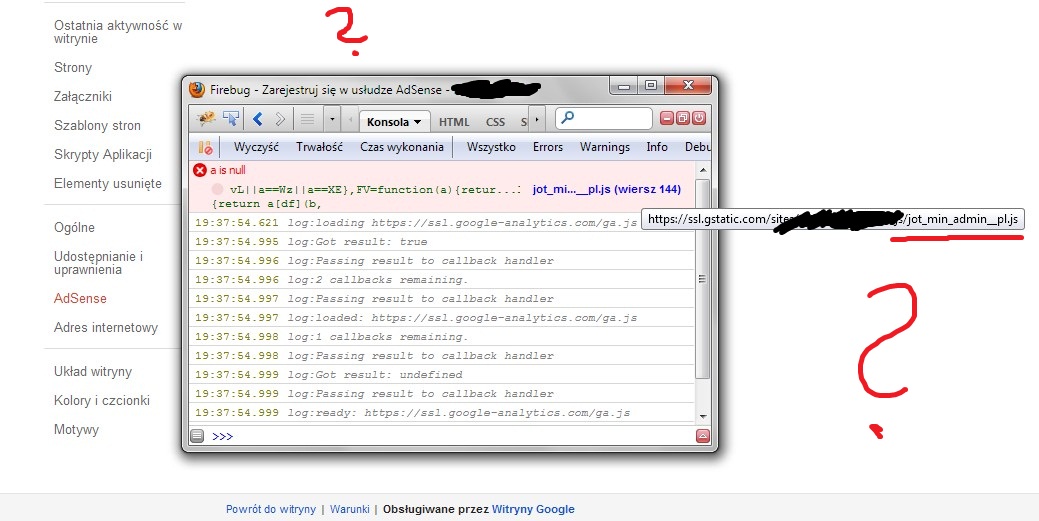Image resolution: width=1039 pixels, height=521 pixels.
Task: Open the Strony sidebar item
Action: tap(73, 68)
